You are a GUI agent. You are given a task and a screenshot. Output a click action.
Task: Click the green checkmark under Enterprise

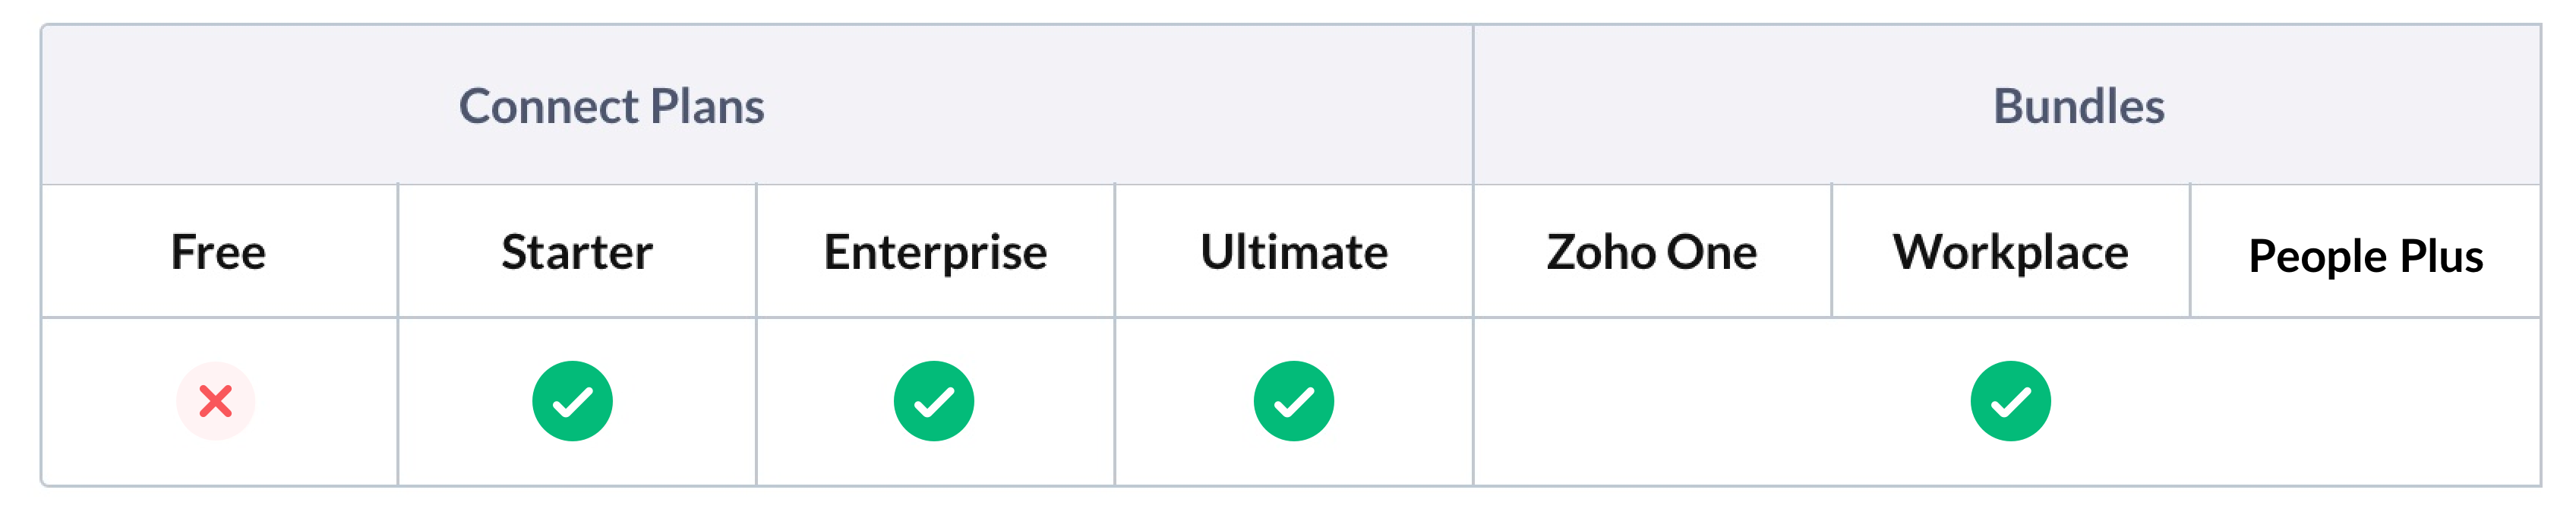pyautogui.click(x=934, y=401)
